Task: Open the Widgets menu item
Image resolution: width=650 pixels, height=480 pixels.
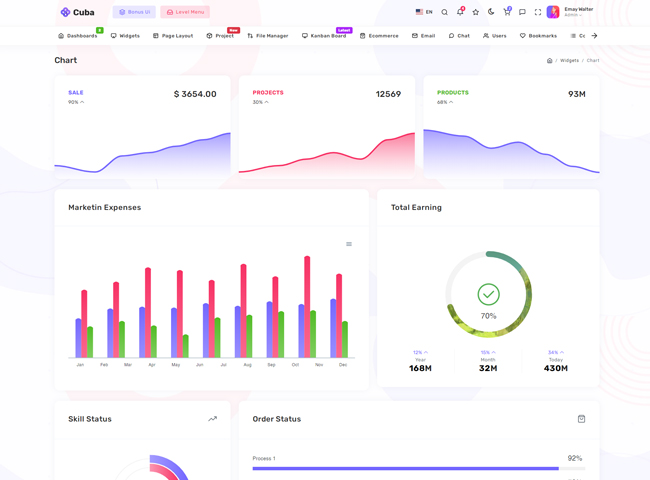Action: click(125, 36)
